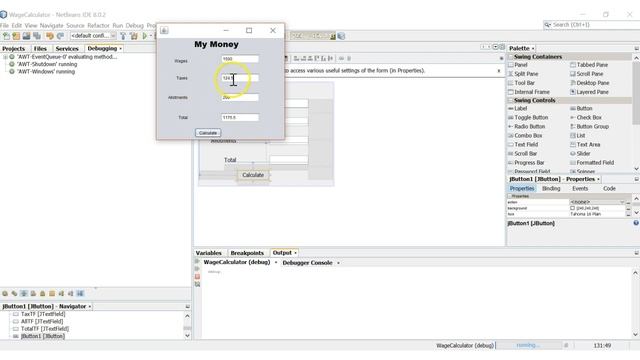This screenshot has width=640, height=360.
Task: Switch to the Breakpoints tab
Action: pyautogui.click(x=247, y=253)
